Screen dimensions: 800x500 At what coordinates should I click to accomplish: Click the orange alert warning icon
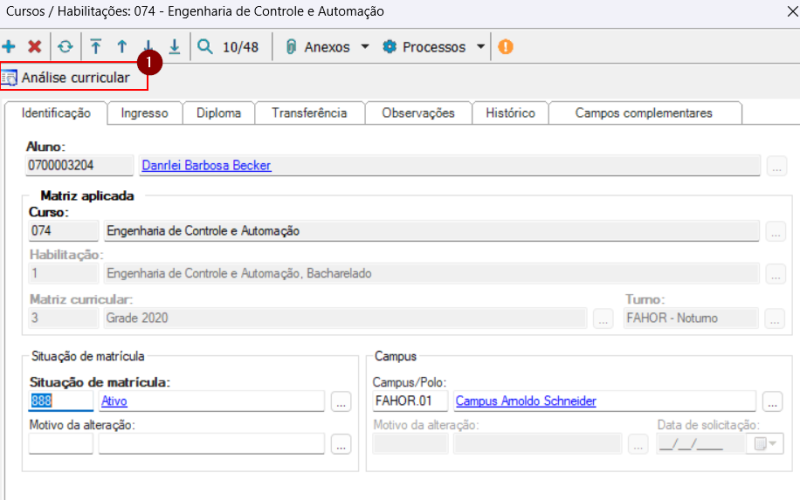pos(506,47)
